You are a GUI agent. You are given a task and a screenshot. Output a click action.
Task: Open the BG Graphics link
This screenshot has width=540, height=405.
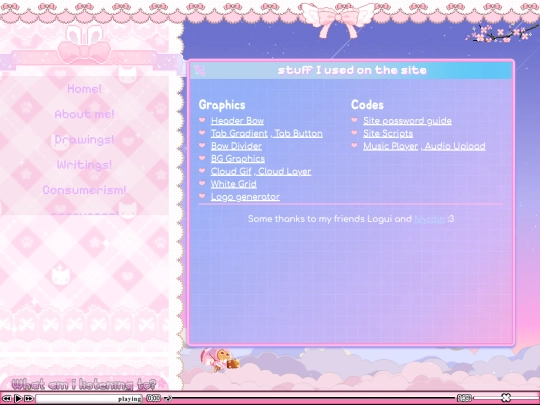(238, 159)
